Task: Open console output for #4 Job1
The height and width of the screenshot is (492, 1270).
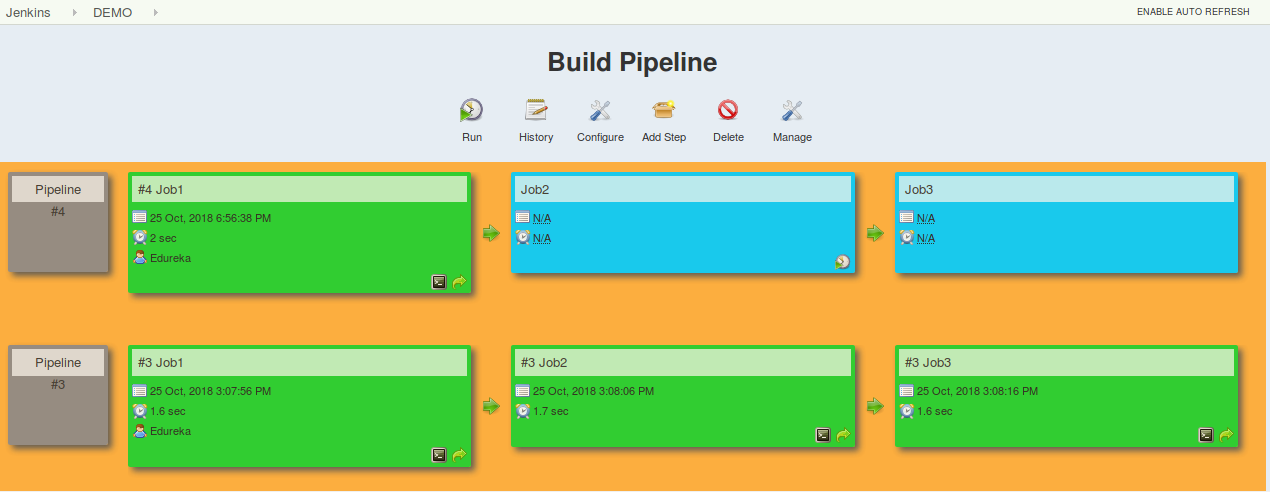Action: tap(439, 282)
